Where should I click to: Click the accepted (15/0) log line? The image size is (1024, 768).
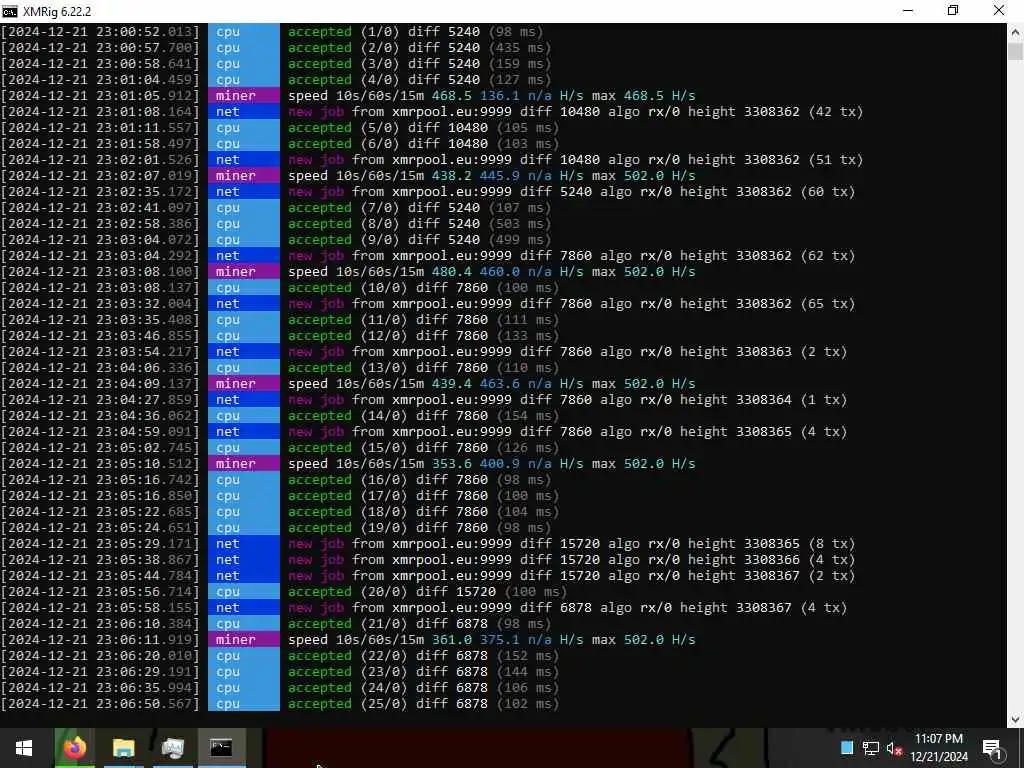click(x=280, y=447)
